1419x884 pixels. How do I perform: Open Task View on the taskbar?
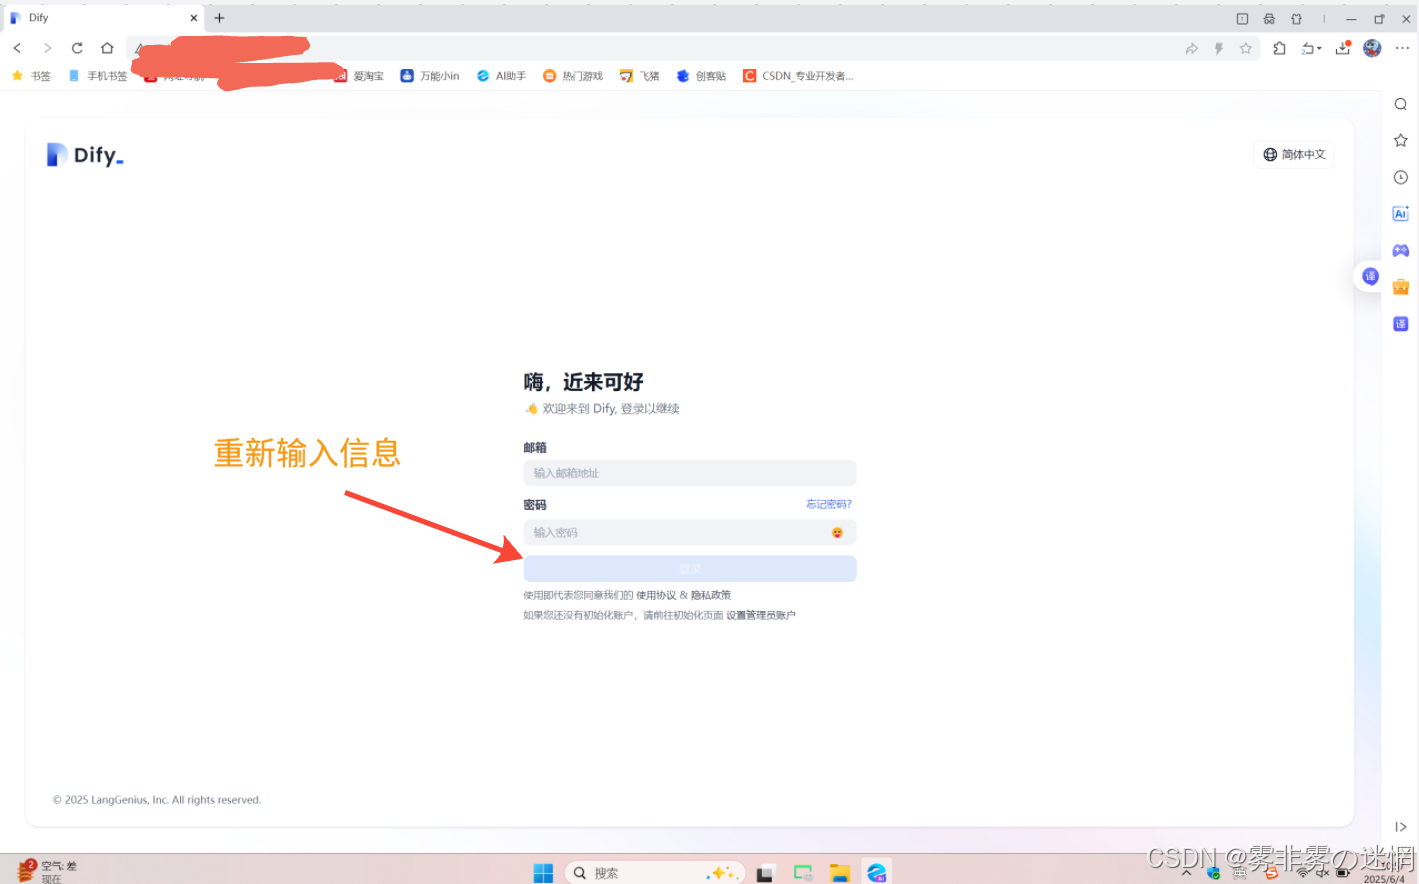coord(765,873)
